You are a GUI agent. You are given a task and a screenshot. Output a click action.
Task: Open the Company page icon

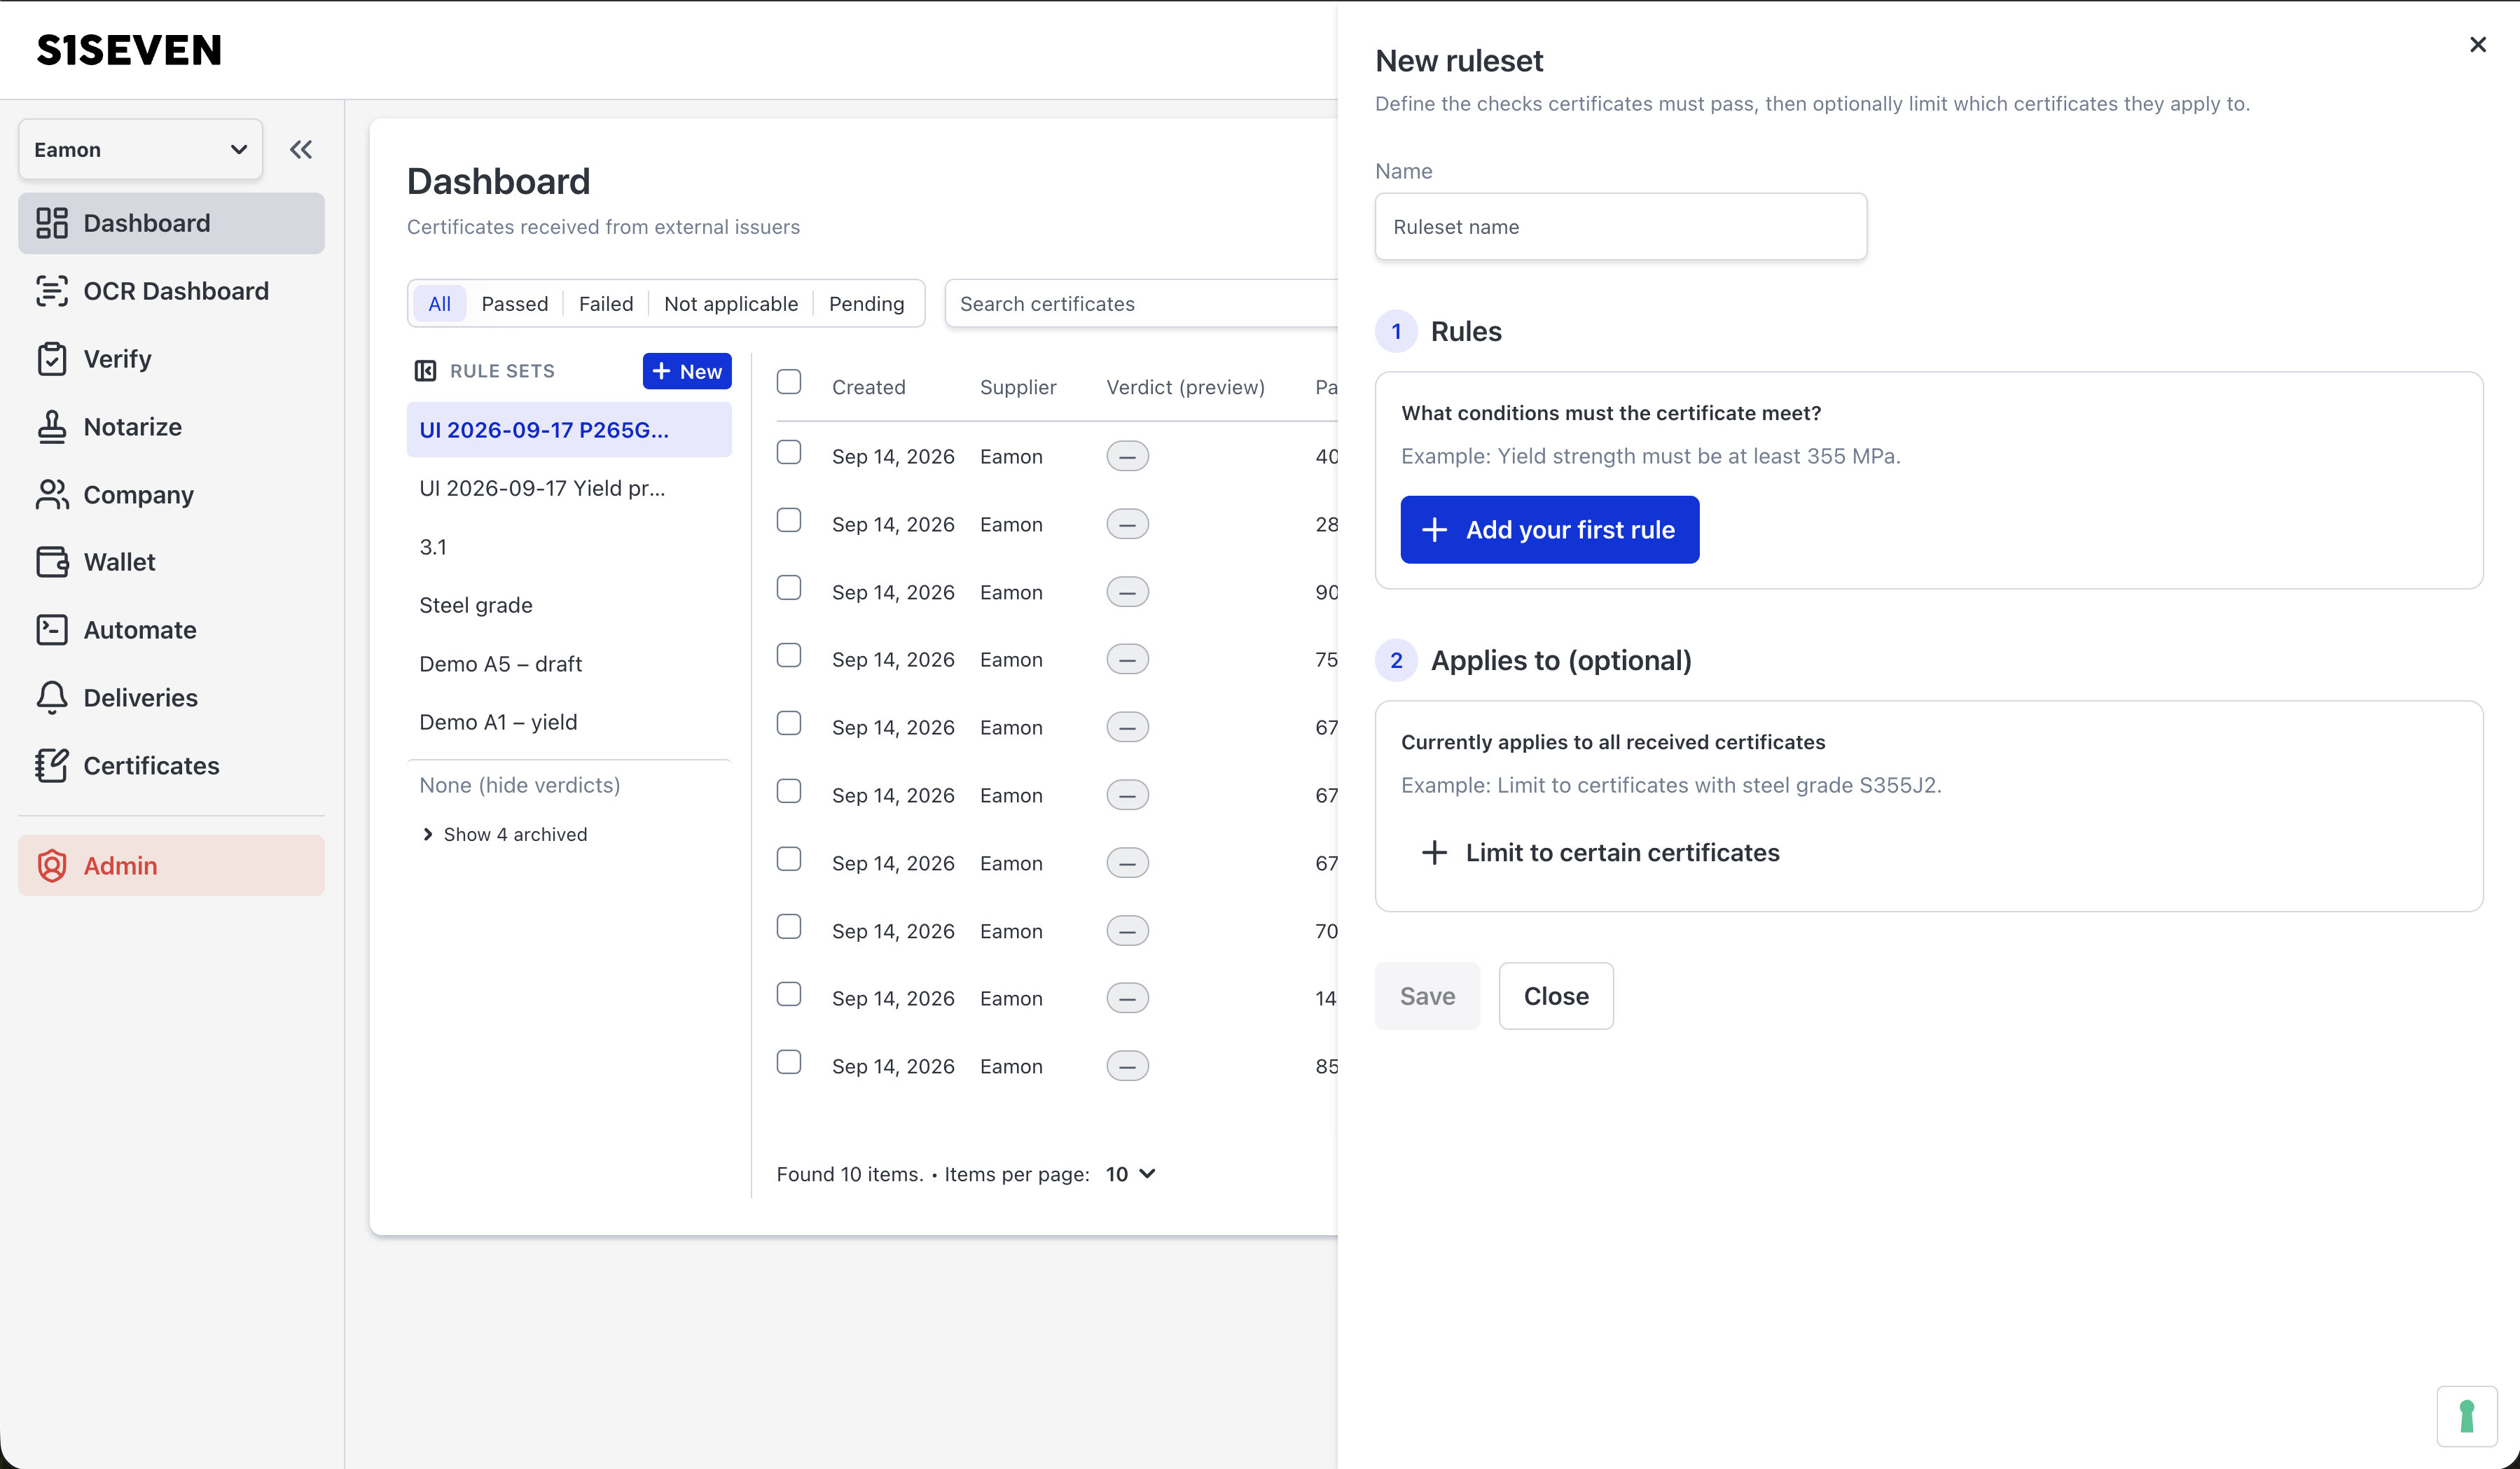coord(52,495)
